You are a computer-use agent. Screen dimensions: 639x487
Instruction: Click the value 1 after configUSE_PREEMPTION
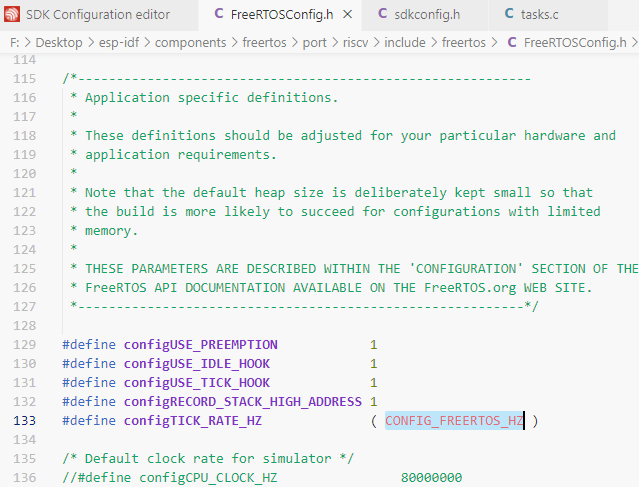[374, 345]
